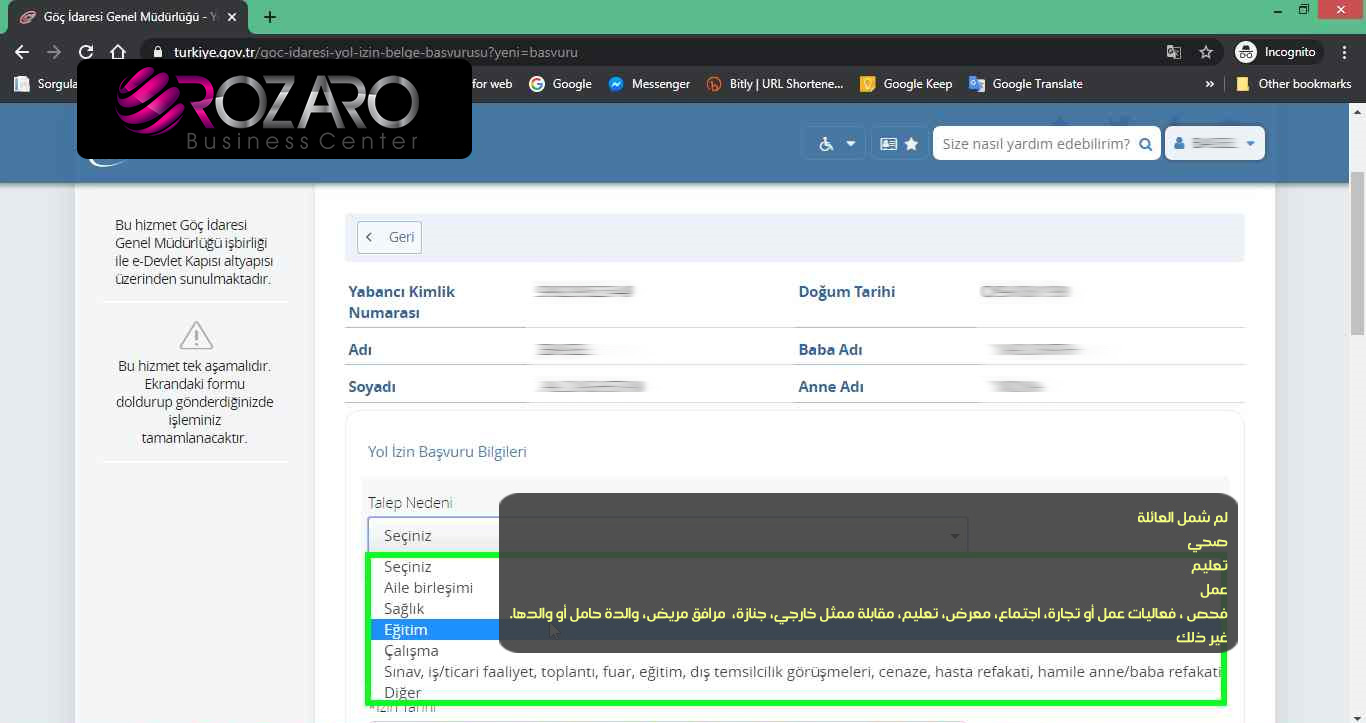The height and width of the screenshot is (723, 1366).
Task: Open favorites card star button
Action: 898,143
